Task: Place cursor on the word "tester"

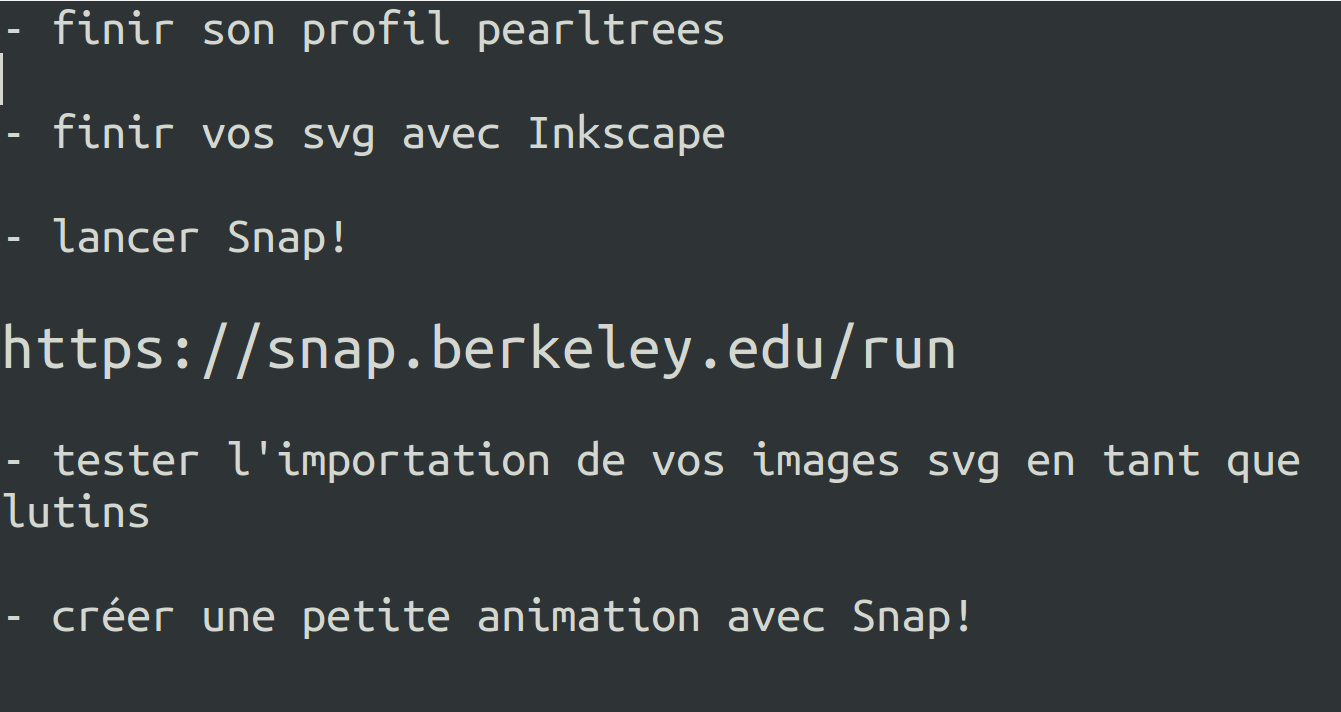Action: click(126, 461)
